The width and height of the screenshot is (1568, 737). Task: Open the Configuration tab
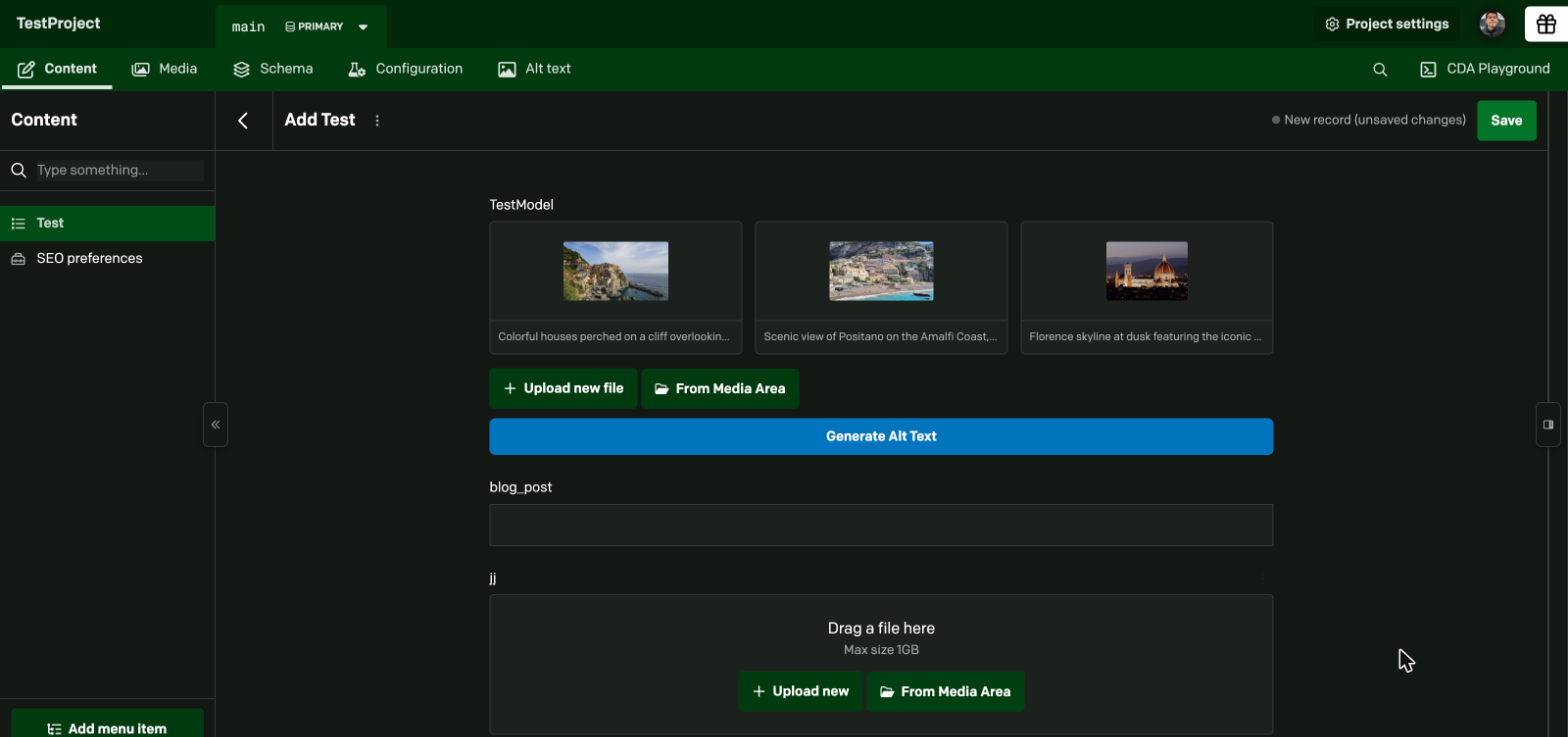(405, 69)
